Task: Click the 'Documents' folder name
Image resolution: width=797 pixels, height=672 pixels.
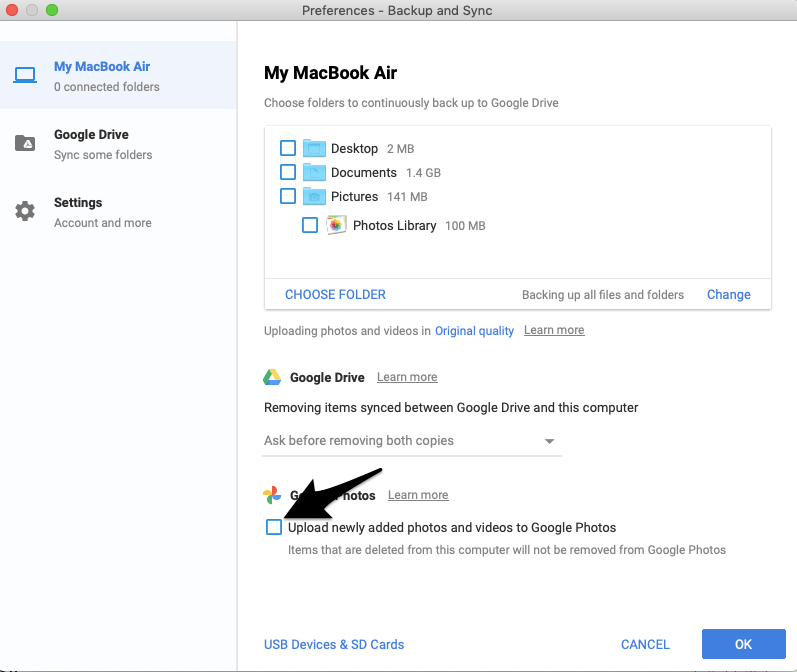Action: tap(363, 172)
